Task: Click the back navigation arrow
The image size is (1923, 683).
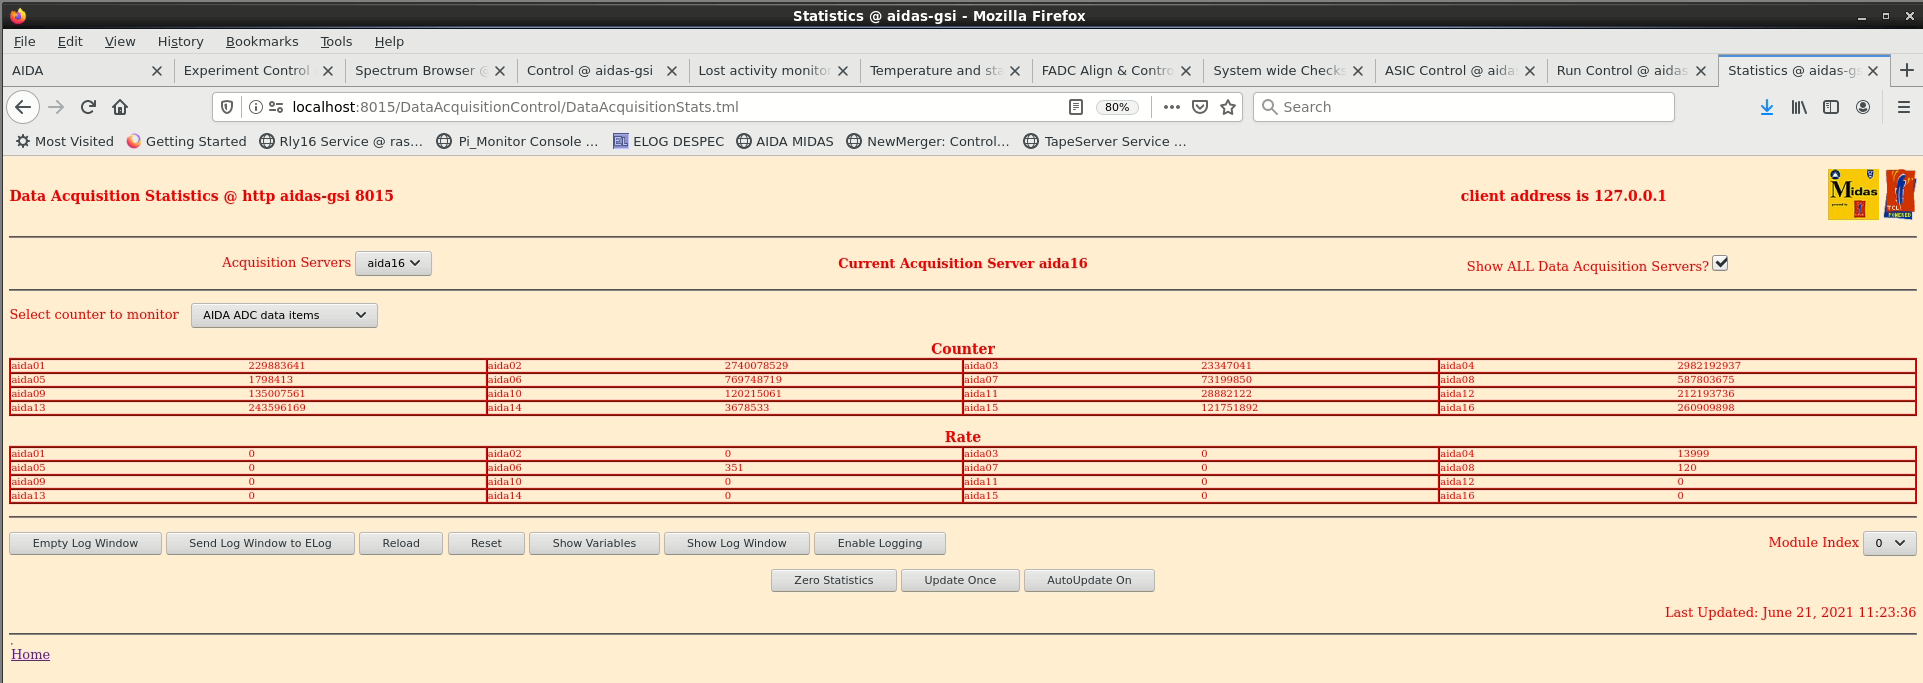Action: tap(24, 107)
